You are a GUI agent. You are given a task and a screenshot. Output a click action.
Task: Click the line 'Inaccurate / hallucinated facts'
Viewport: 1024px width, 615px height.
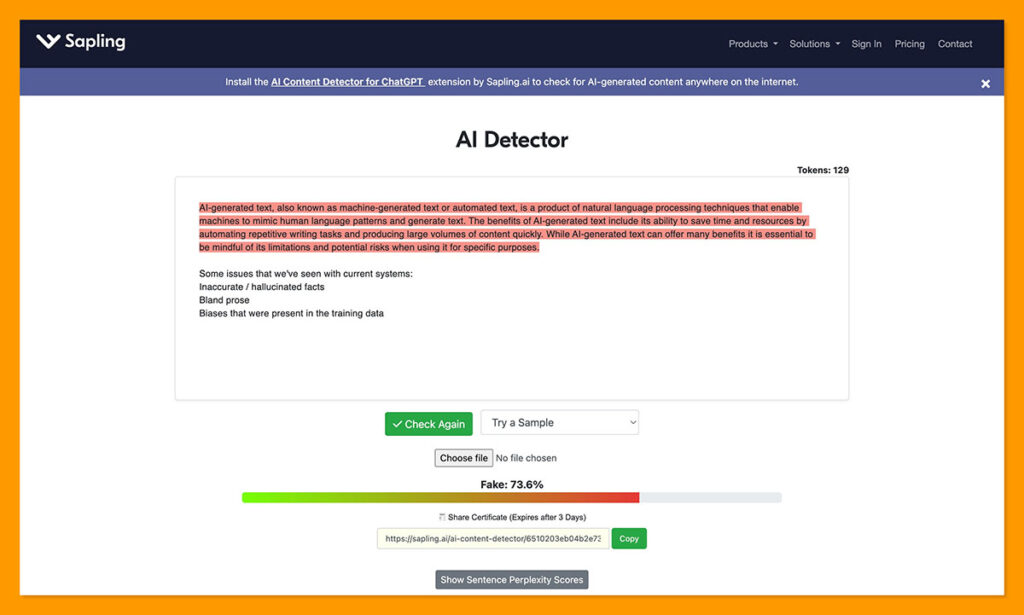point(261,287)
